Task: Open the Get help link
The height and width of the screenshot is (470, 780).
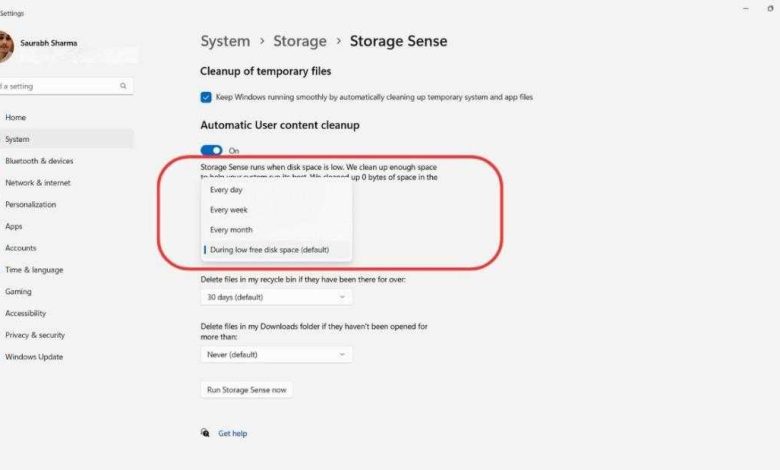Action: coord(233,433)
